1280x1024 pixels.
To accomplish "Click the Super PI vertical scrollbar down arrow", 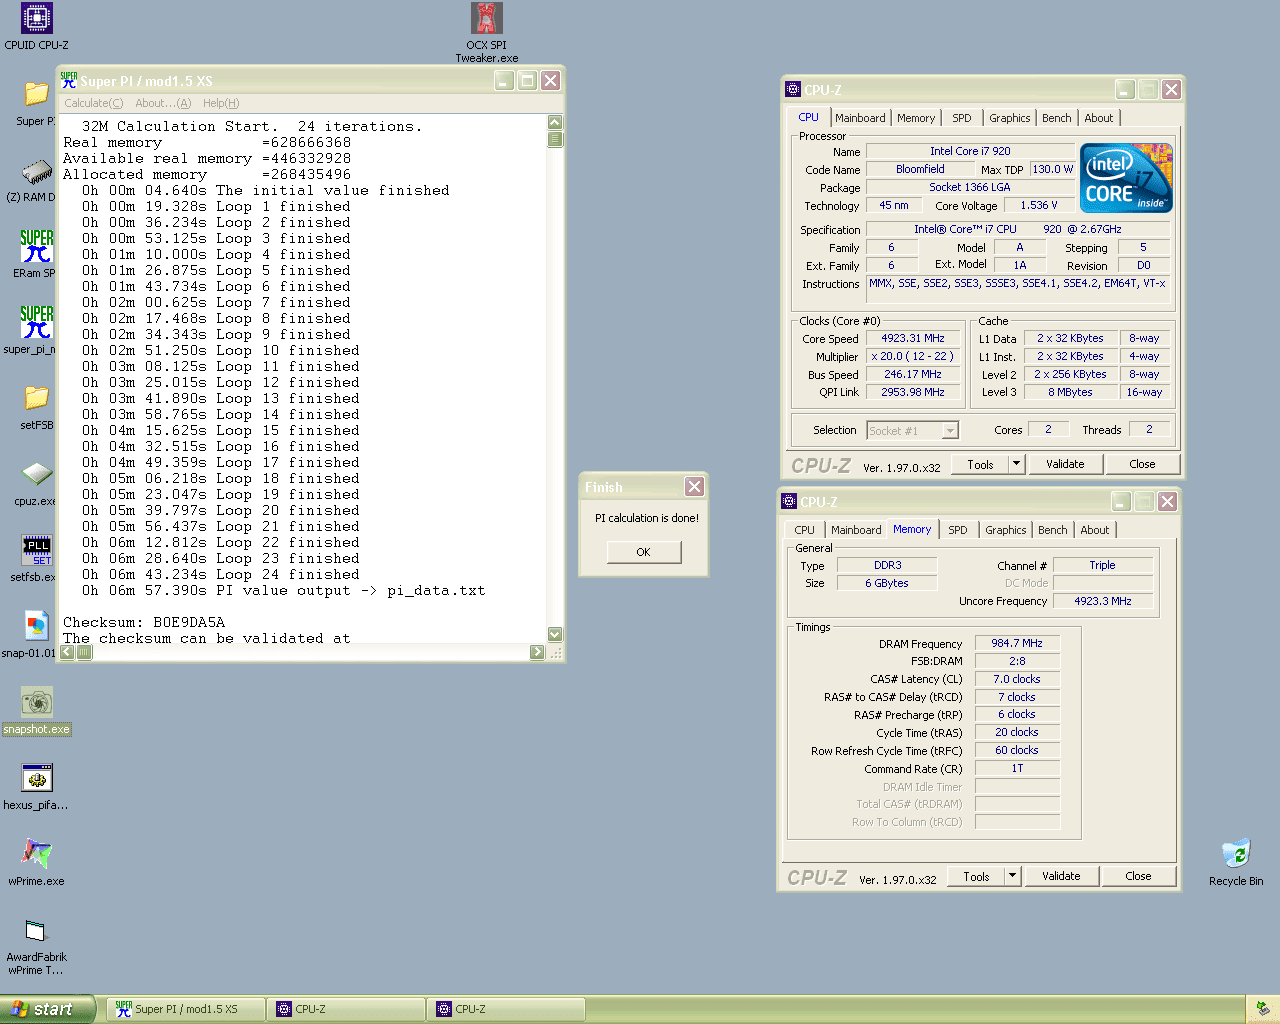I will tap(555, 634).
